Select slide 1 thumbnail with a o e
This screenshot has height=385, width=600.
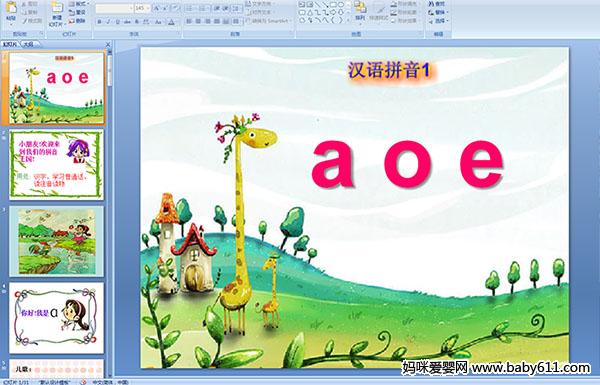(57, 88)
